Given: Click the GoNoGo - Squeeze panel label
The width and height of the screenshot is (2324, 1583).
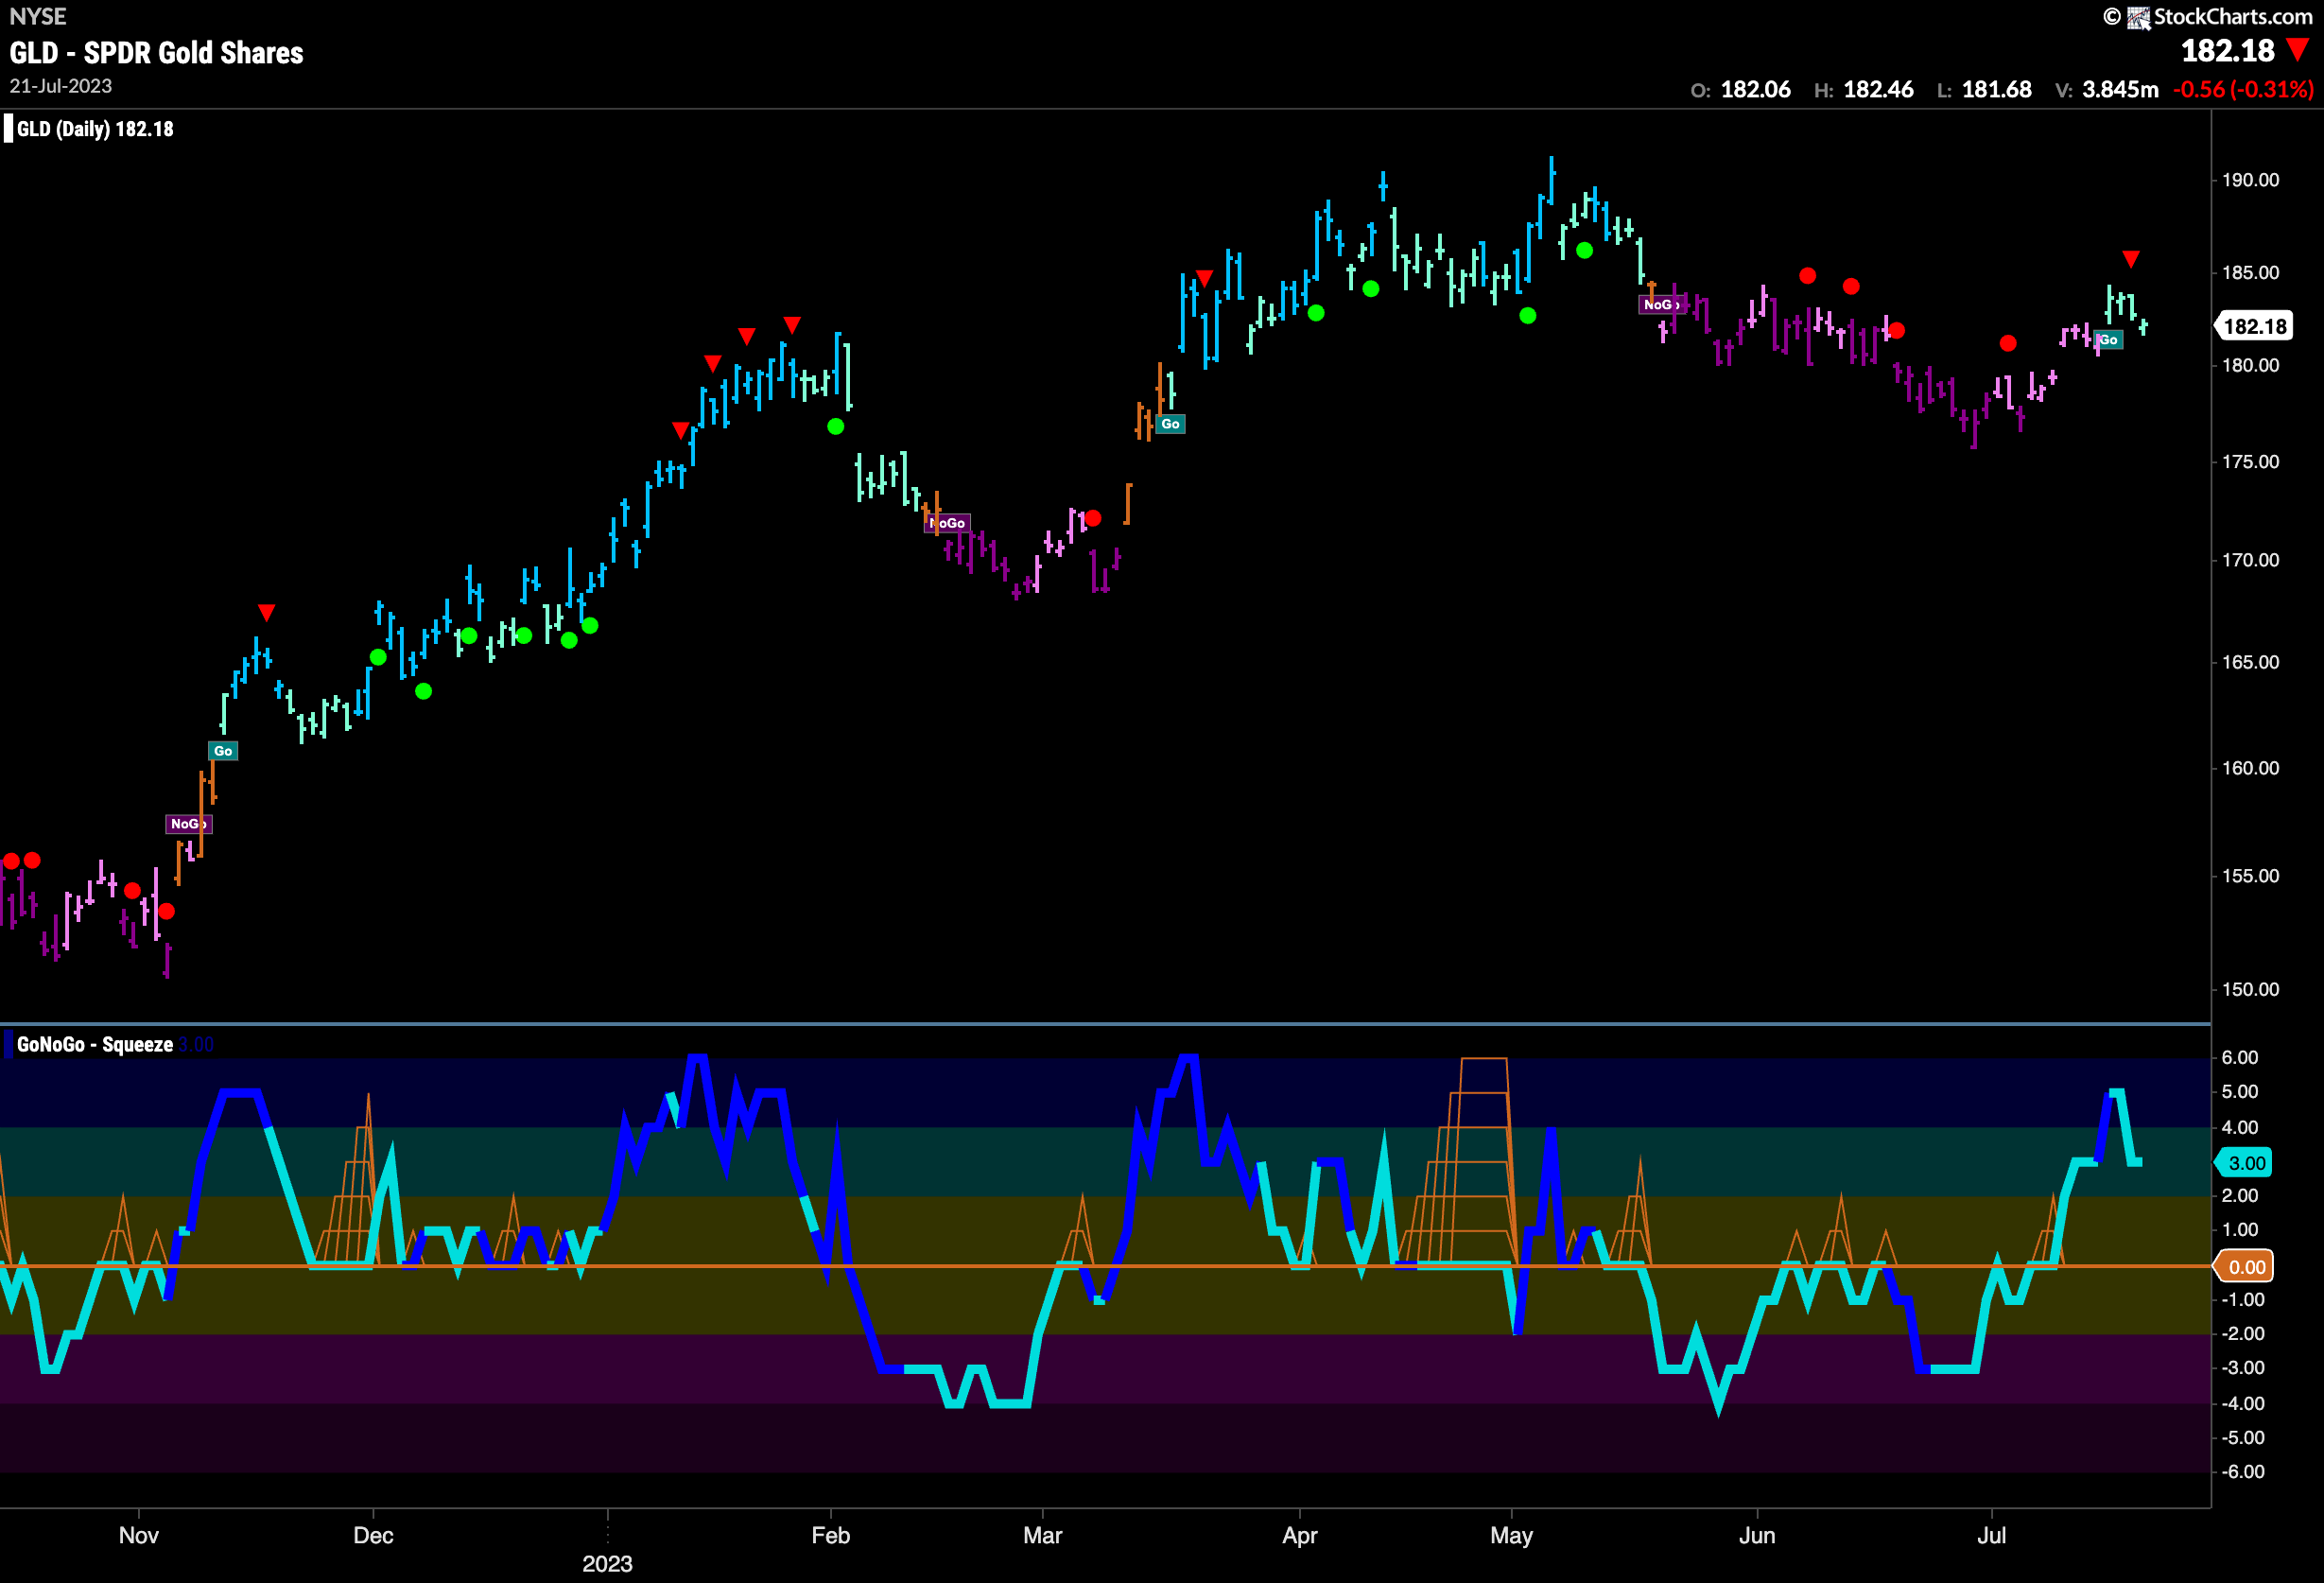Looking at the screenshot, I should point(95,1045).
